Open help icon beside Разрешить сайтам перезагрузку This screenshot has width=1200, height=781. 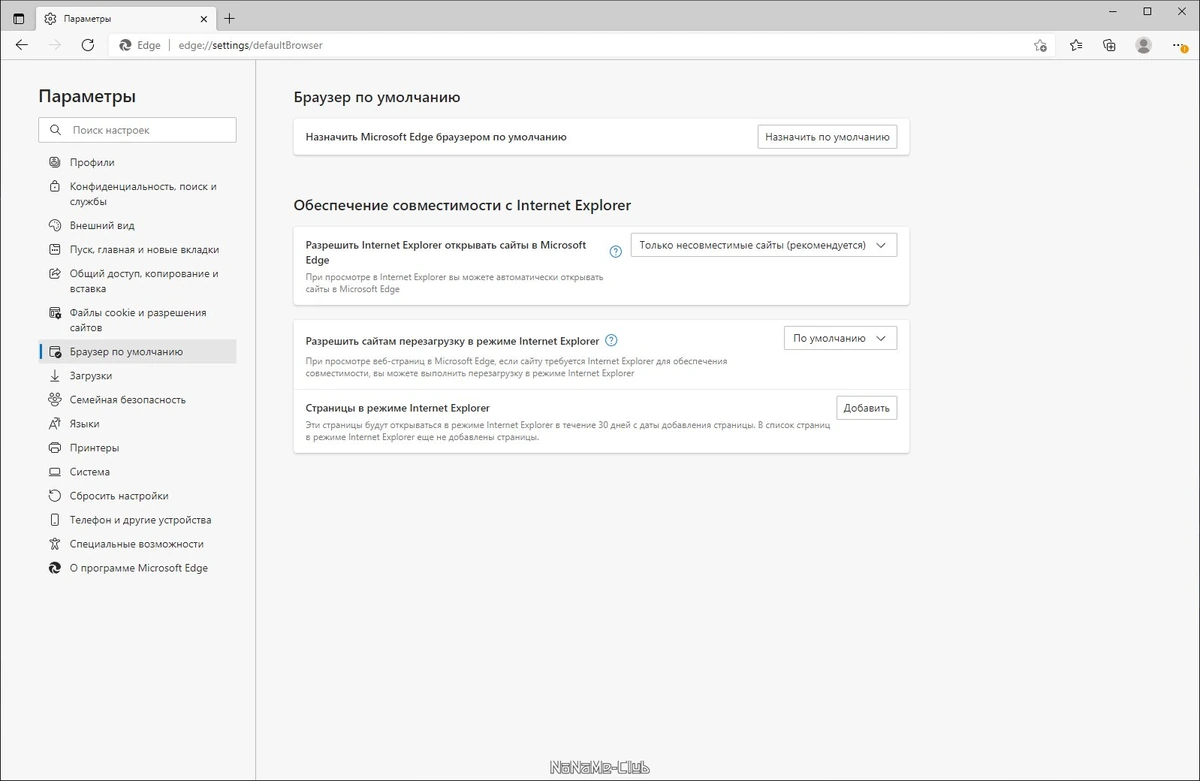point(612,340)
